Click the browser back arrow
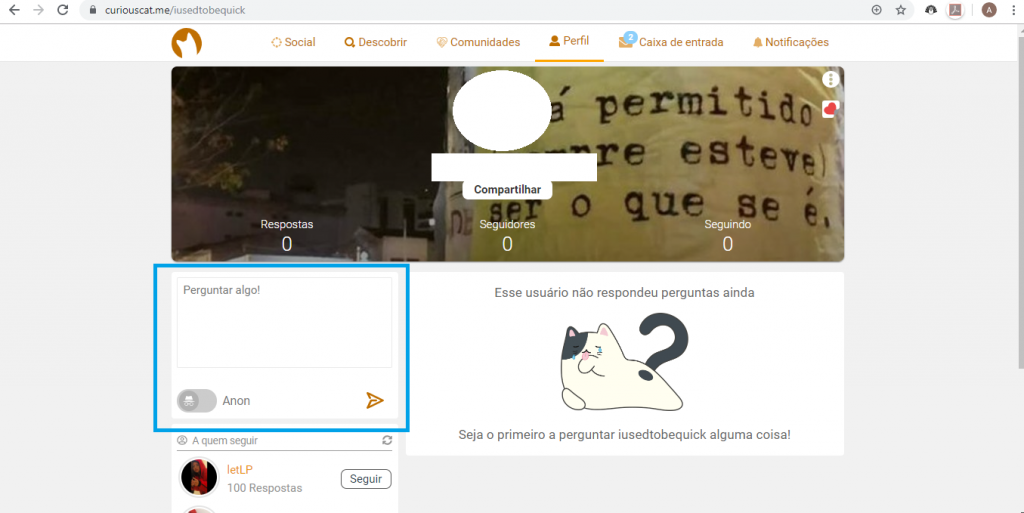The width and height of the screenshot is (1024, 513). pos(14,10)
